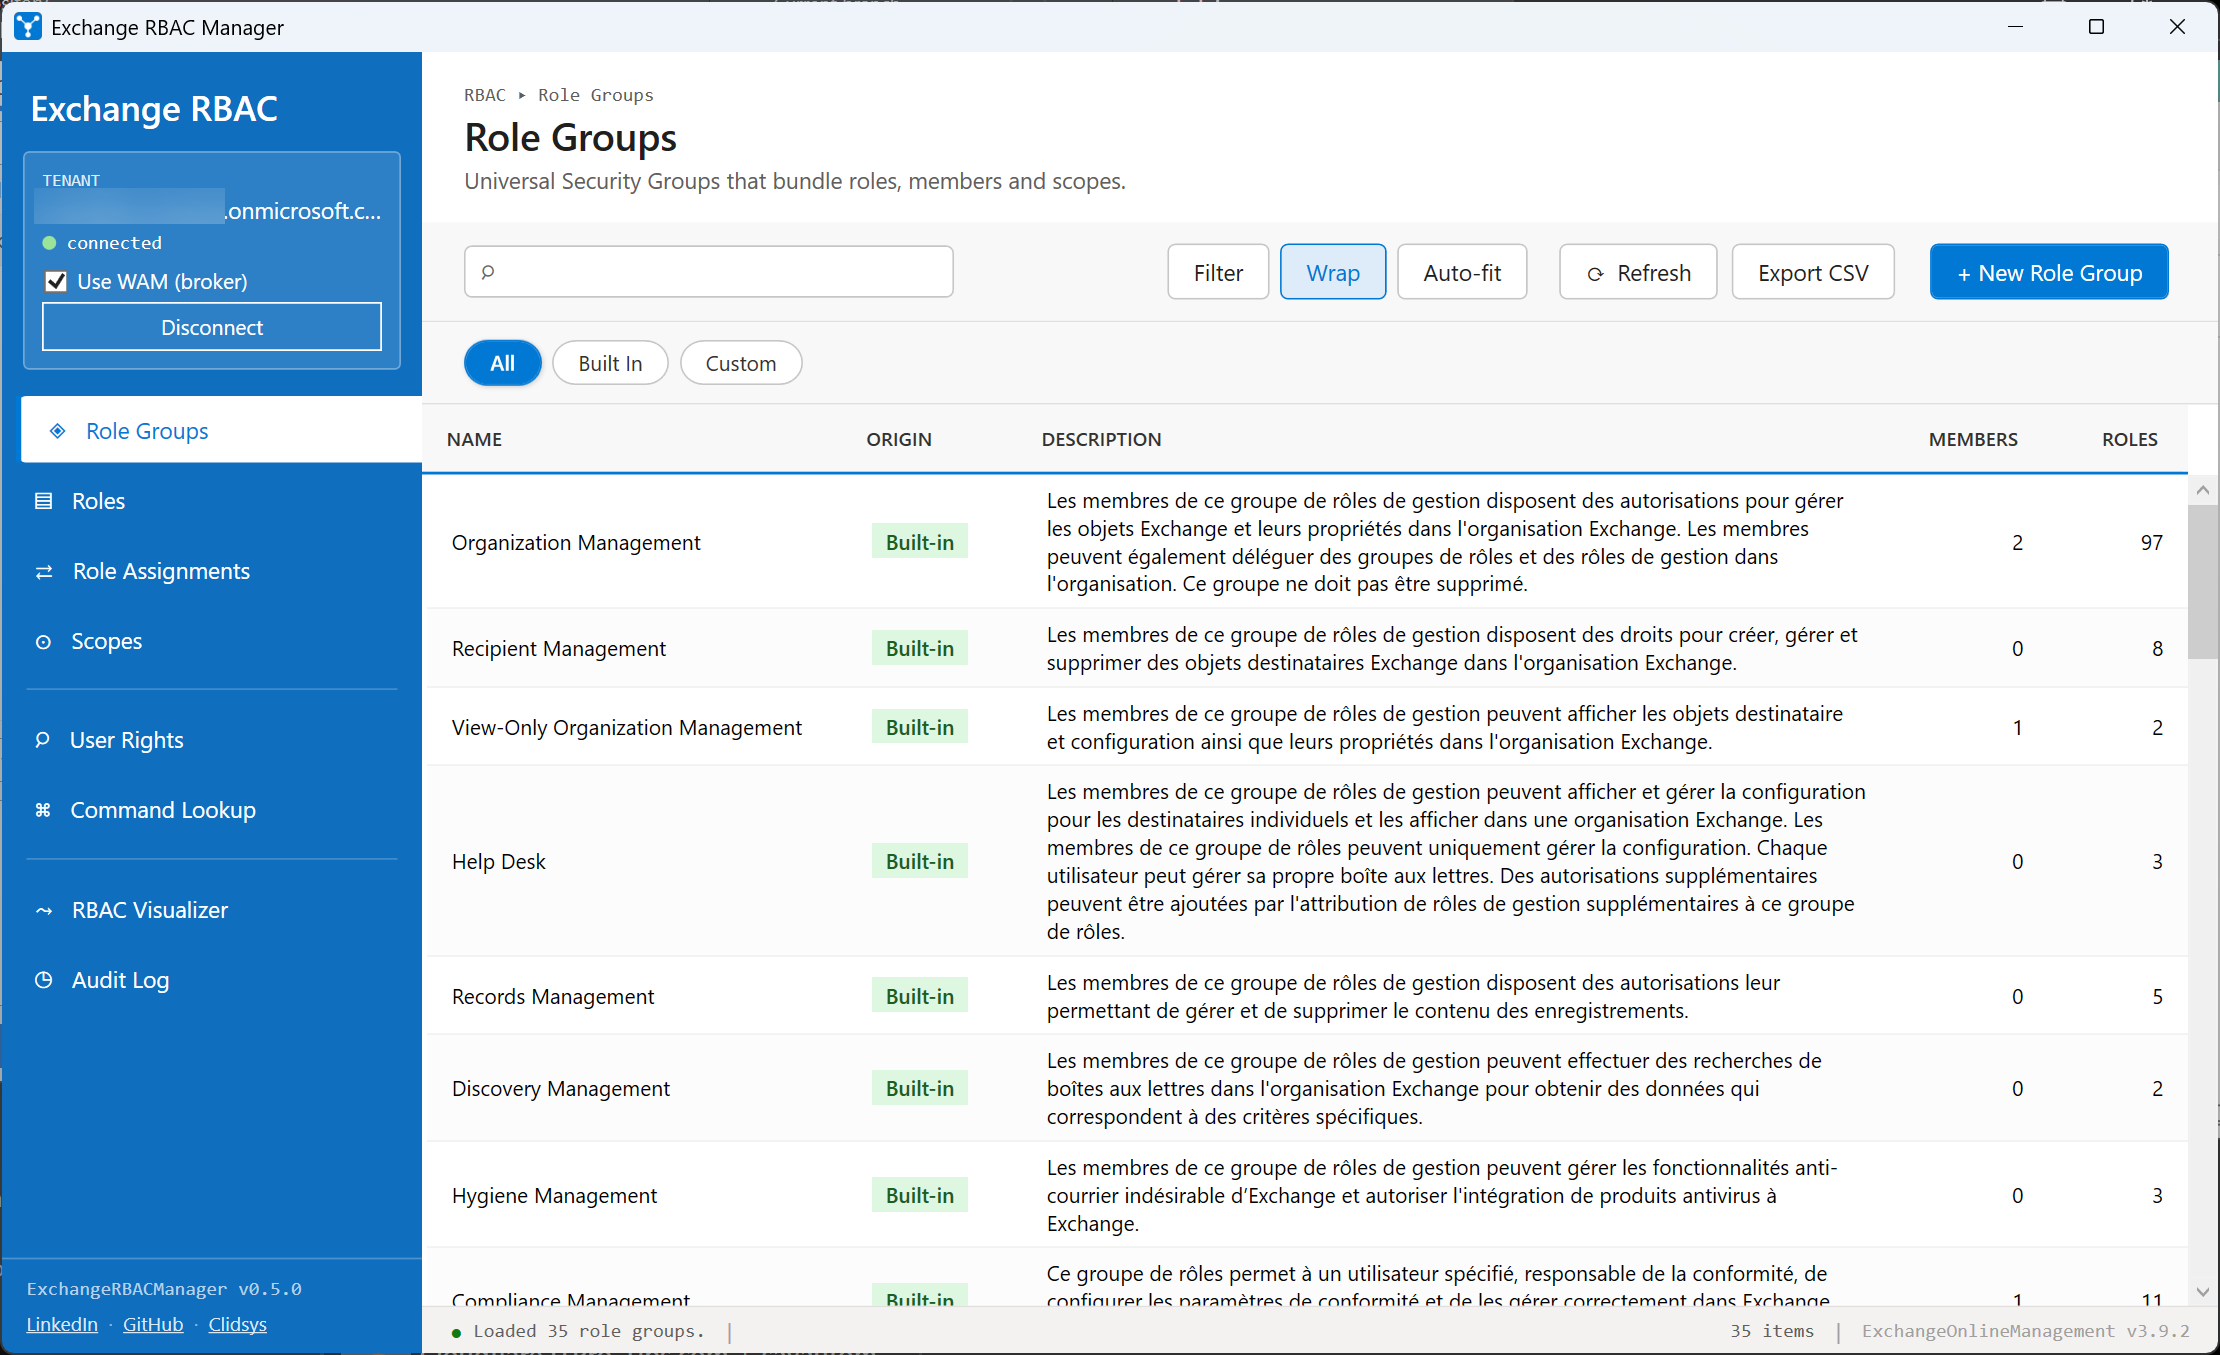Click the ExchangeOnlineManagement v3.9.2 status text

2026,1331
